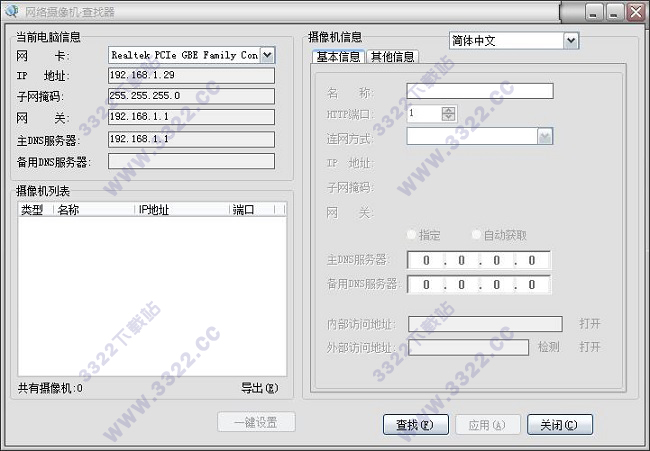Click 打开 next to 内部访问地址
The height and width of the screenshot is (451, 650).
(589, 323)
